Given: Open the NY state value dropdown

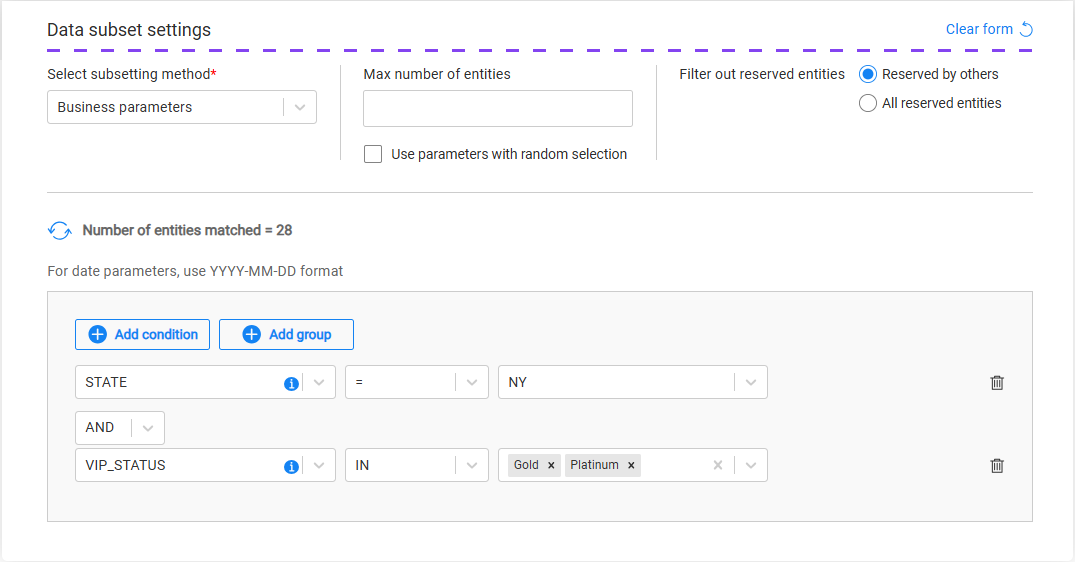Looking at the screenshot, I should point(751,383).
